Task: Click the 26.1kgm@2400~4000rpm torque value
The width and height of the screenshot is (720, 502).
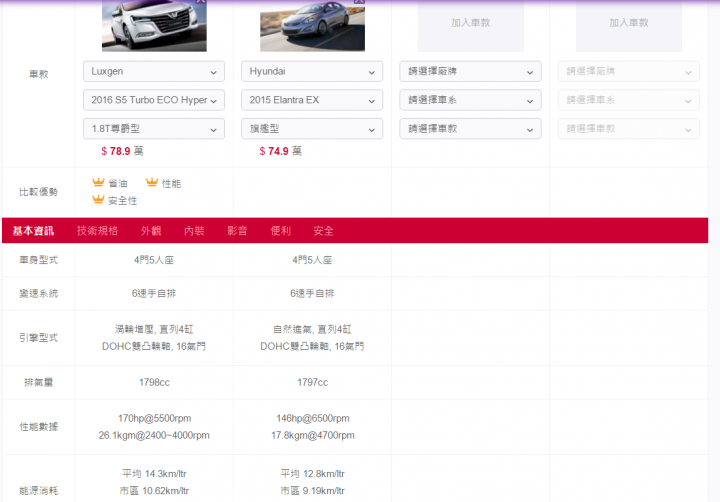Action: (154, 435)
